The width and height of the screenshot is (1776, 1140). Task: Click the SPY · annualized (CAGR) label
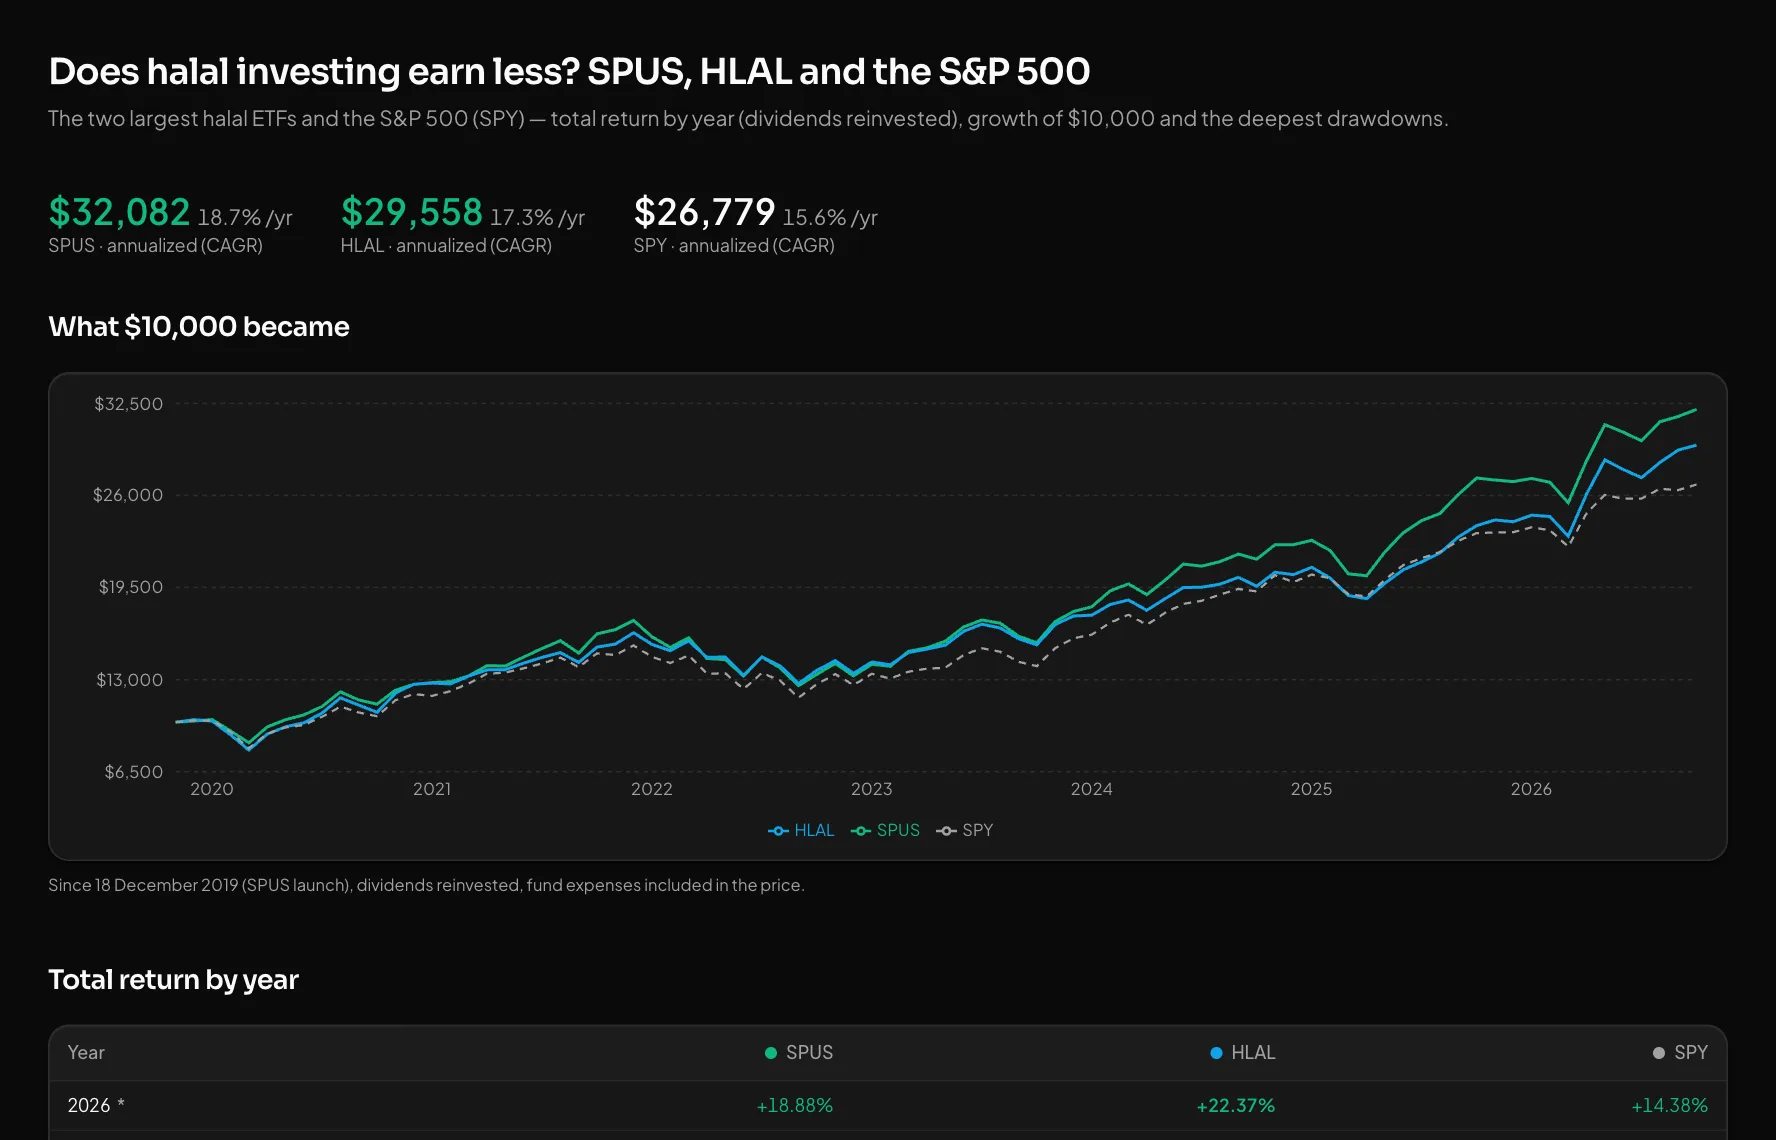(x=734, y=245)
